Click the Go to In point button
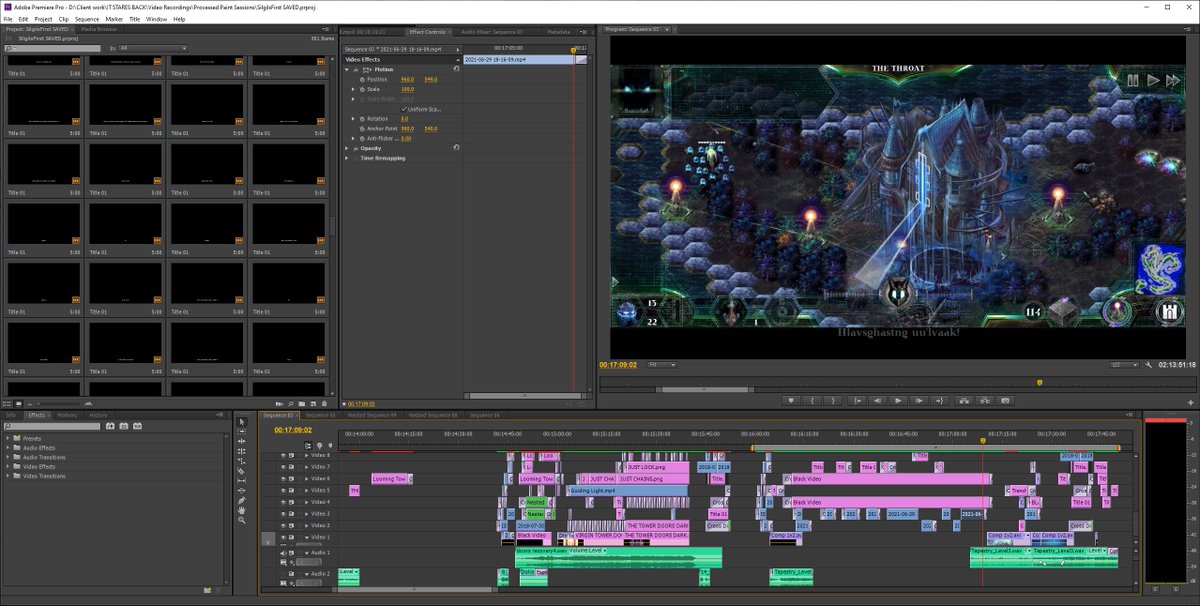Image resolution: width=1200 pixels, height=606 pixels. (x=856, y=400)
